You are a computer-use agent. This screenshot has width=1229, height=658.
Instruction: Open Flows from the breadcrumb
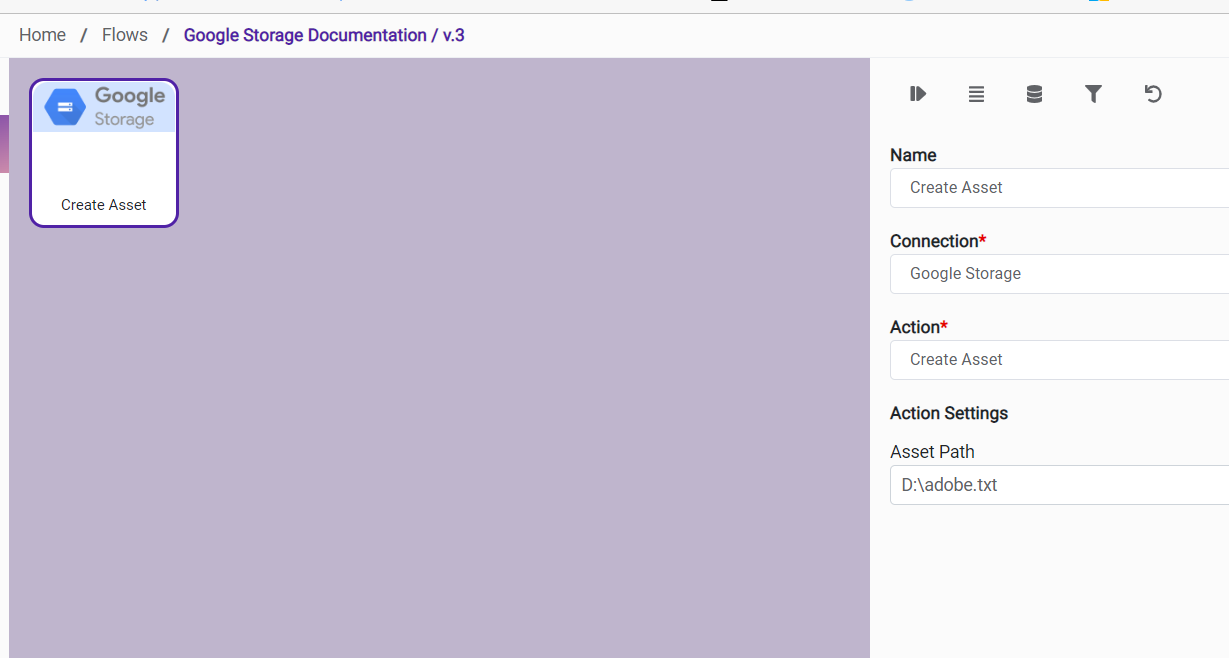point(125,35)
